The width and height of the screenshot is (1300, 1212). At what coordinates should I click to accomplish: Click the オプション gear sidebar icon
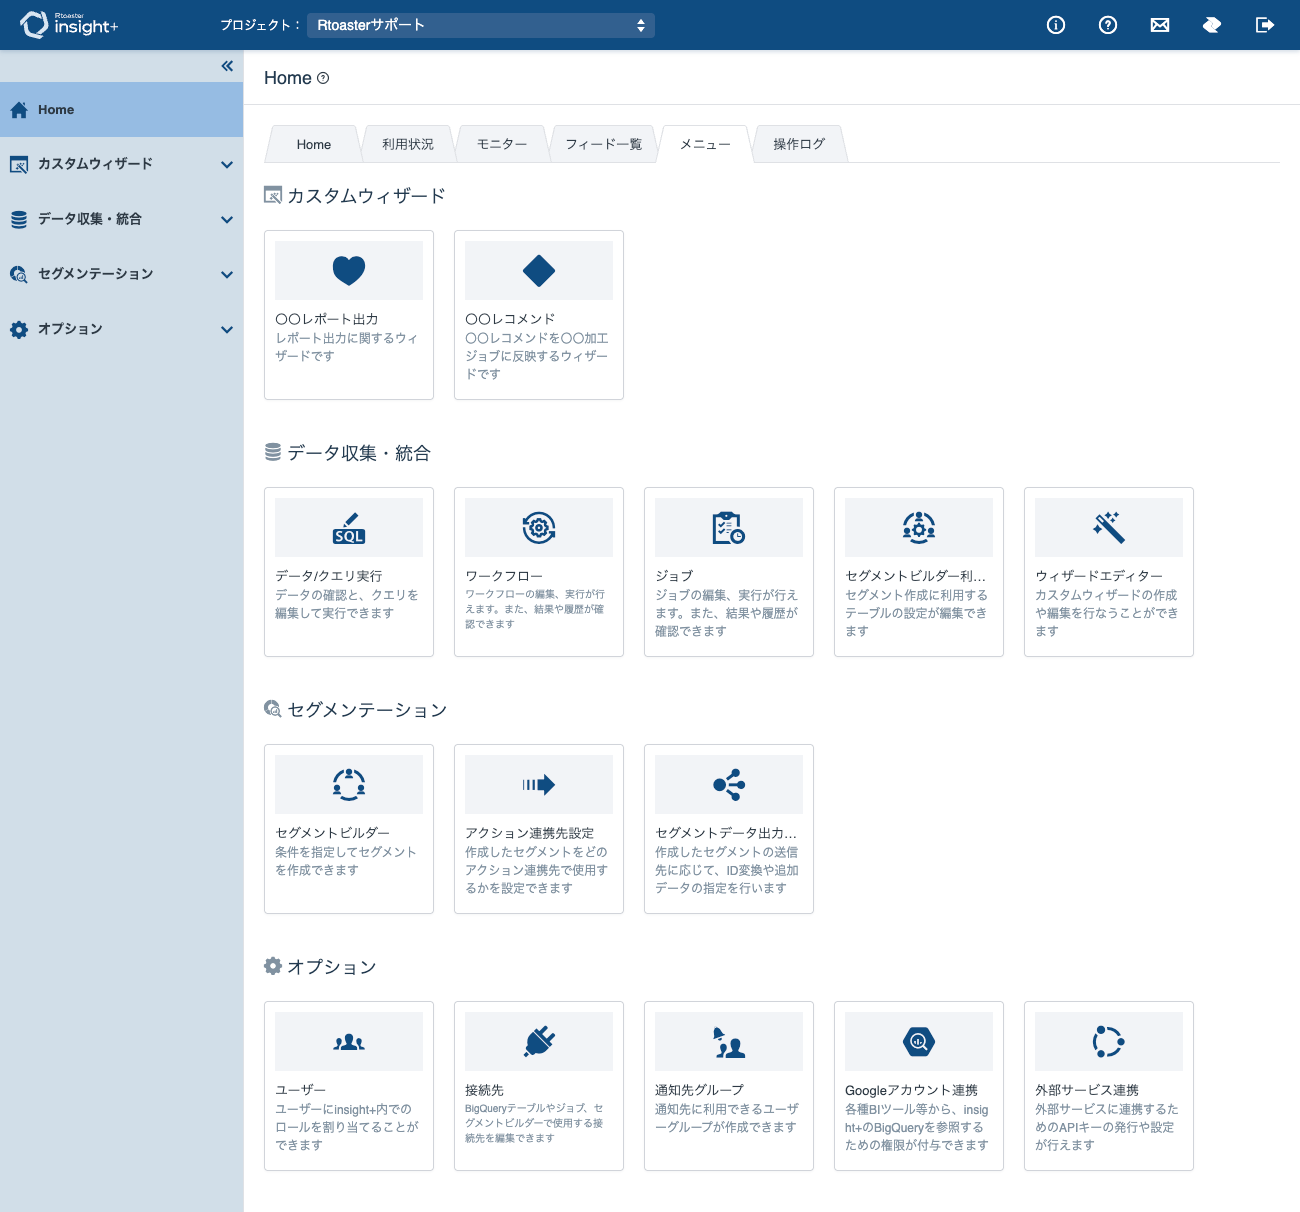click(x=19, y=329)
